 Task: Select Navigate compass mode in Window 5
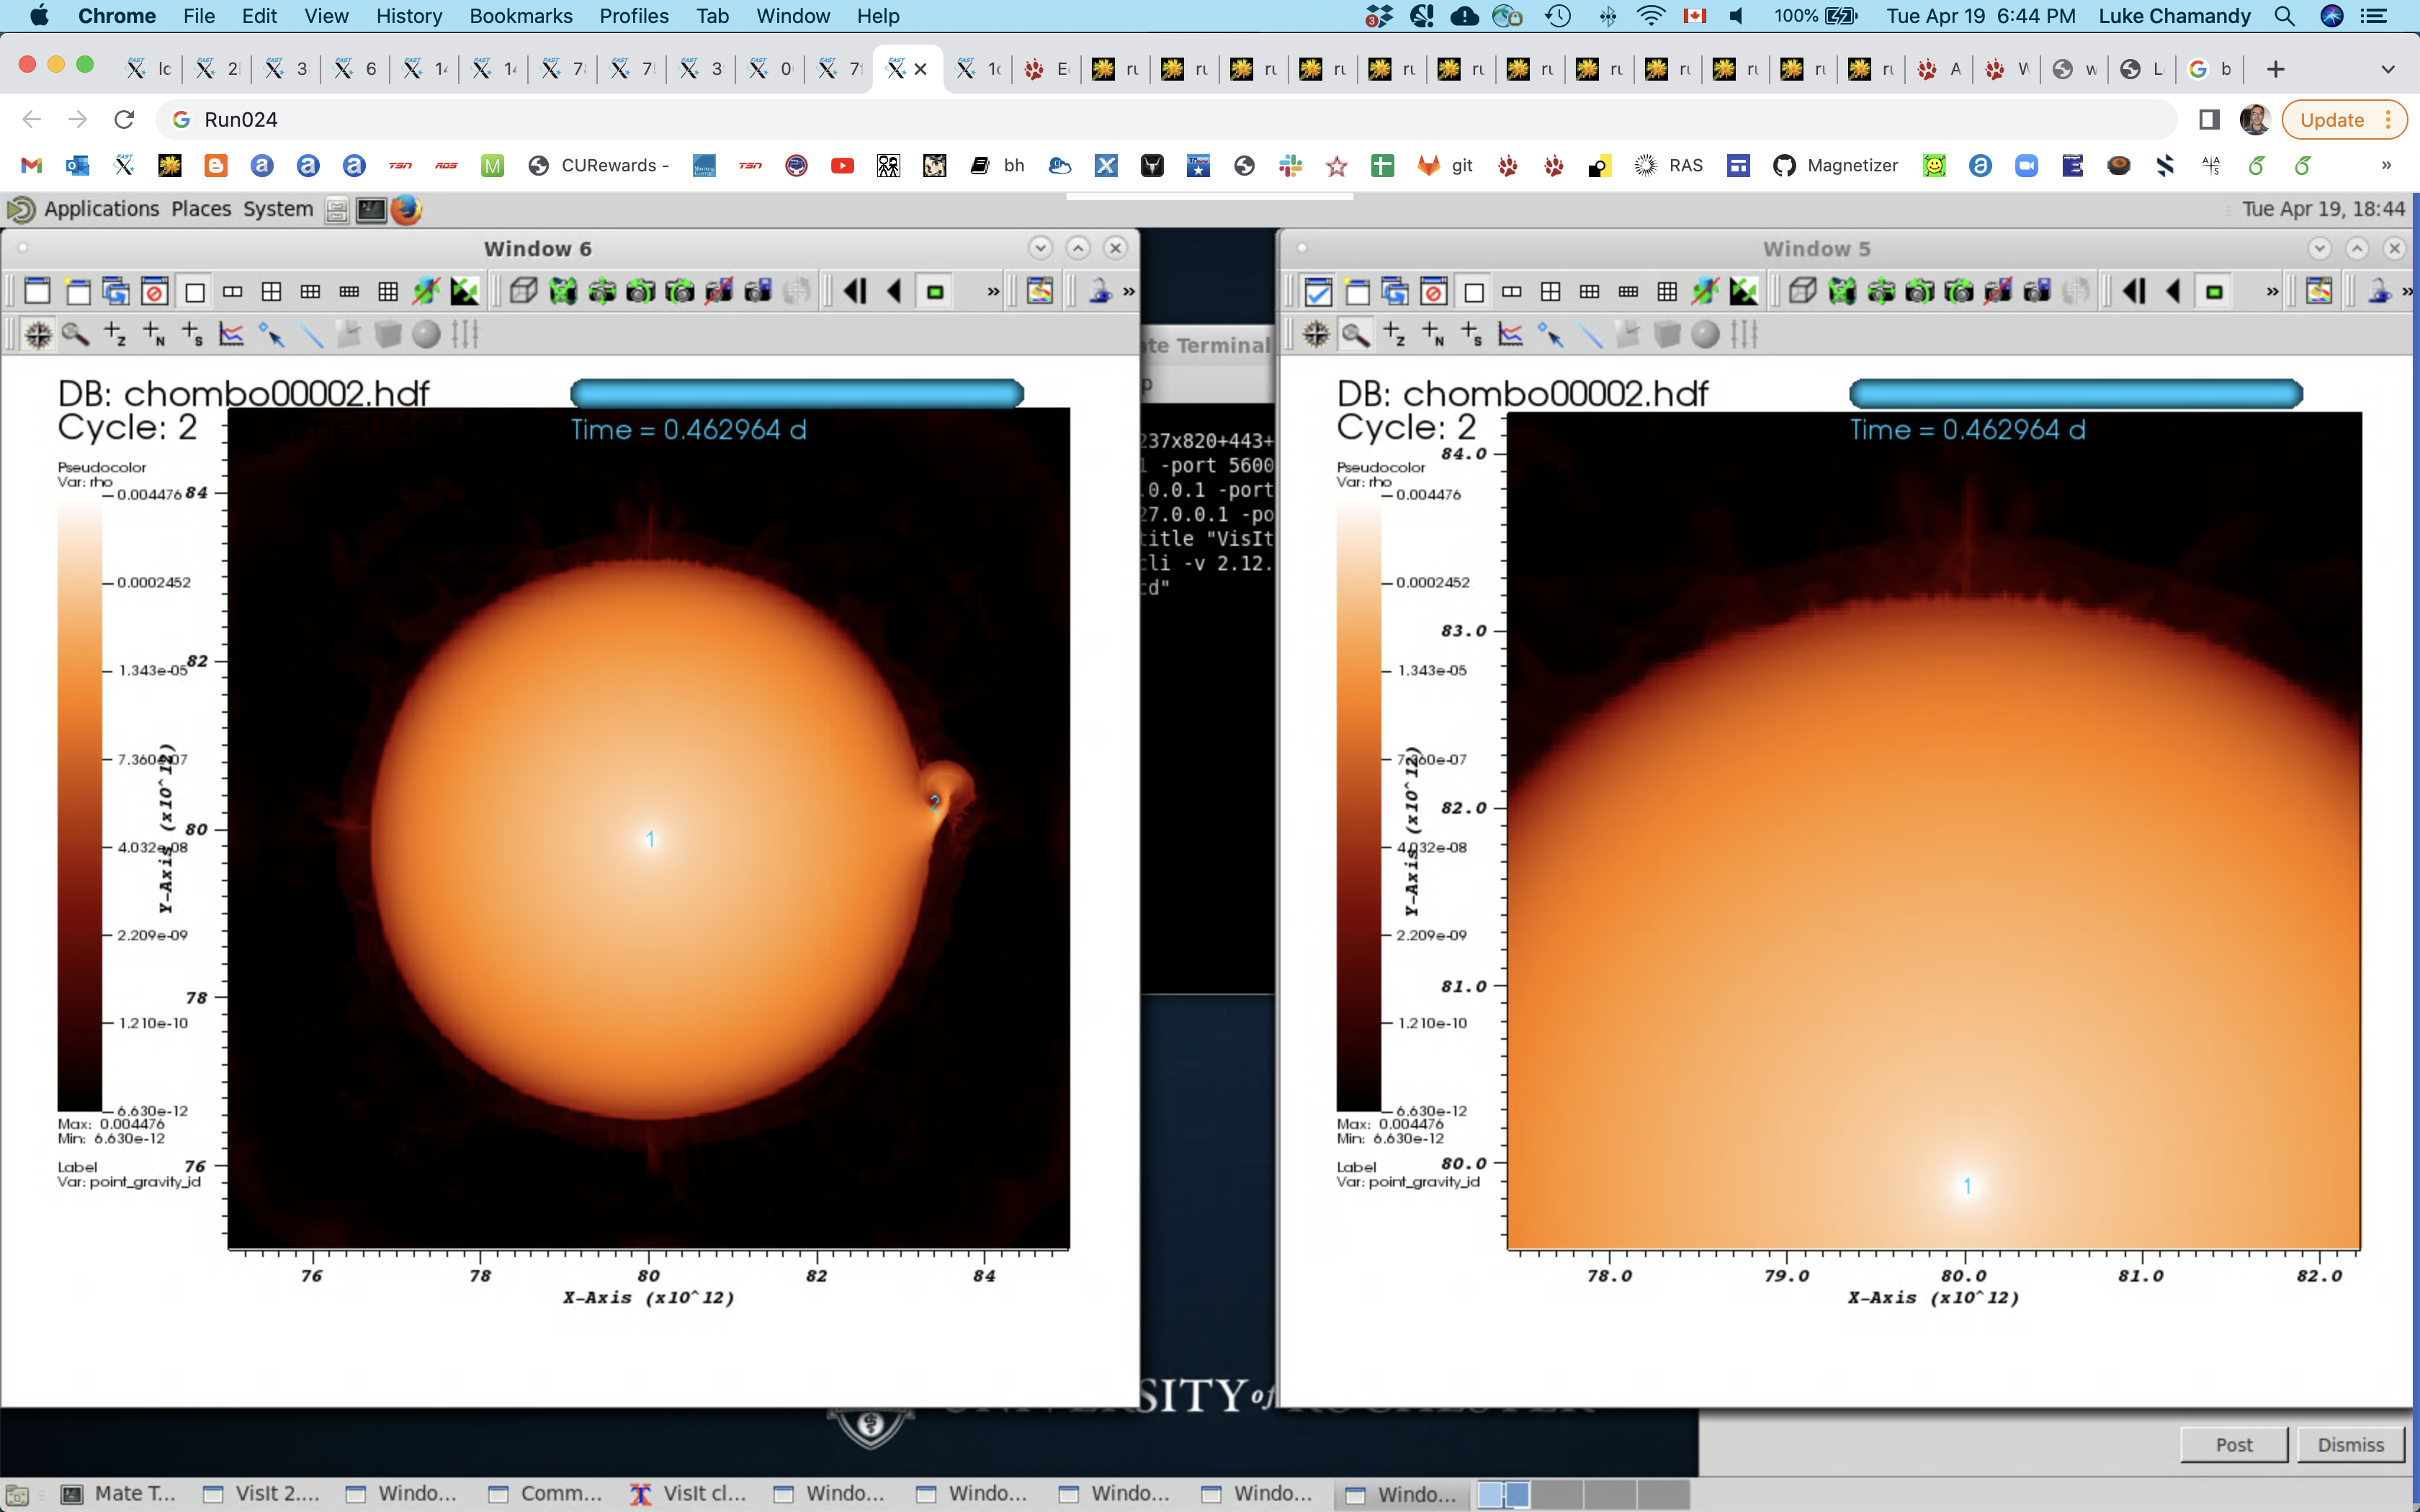[1317, 334]
